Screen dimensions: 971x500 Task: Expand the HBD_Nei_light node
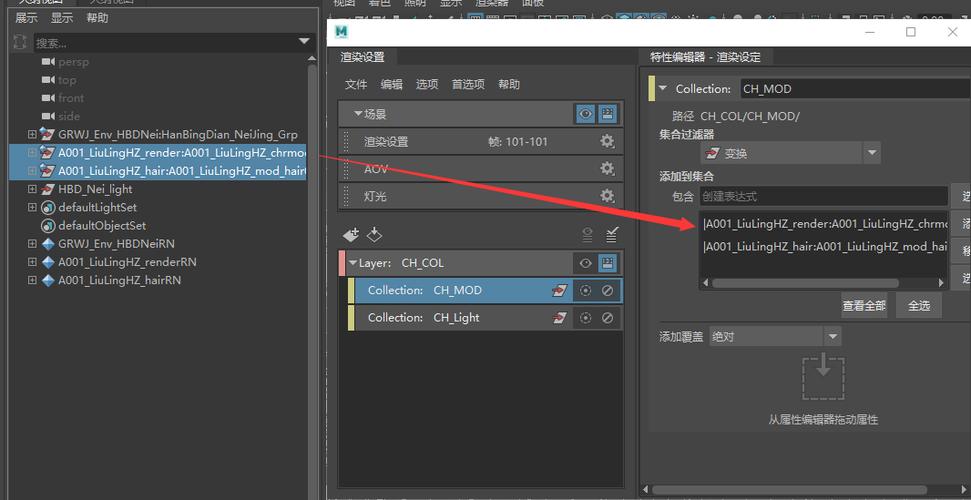coord(32,189)
